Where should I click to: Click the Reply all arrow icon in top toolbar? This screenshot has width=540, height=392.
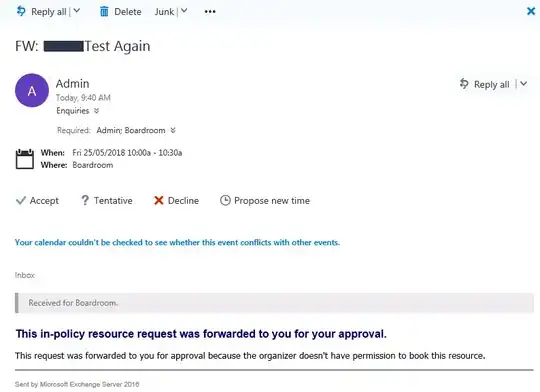(21, 11)
